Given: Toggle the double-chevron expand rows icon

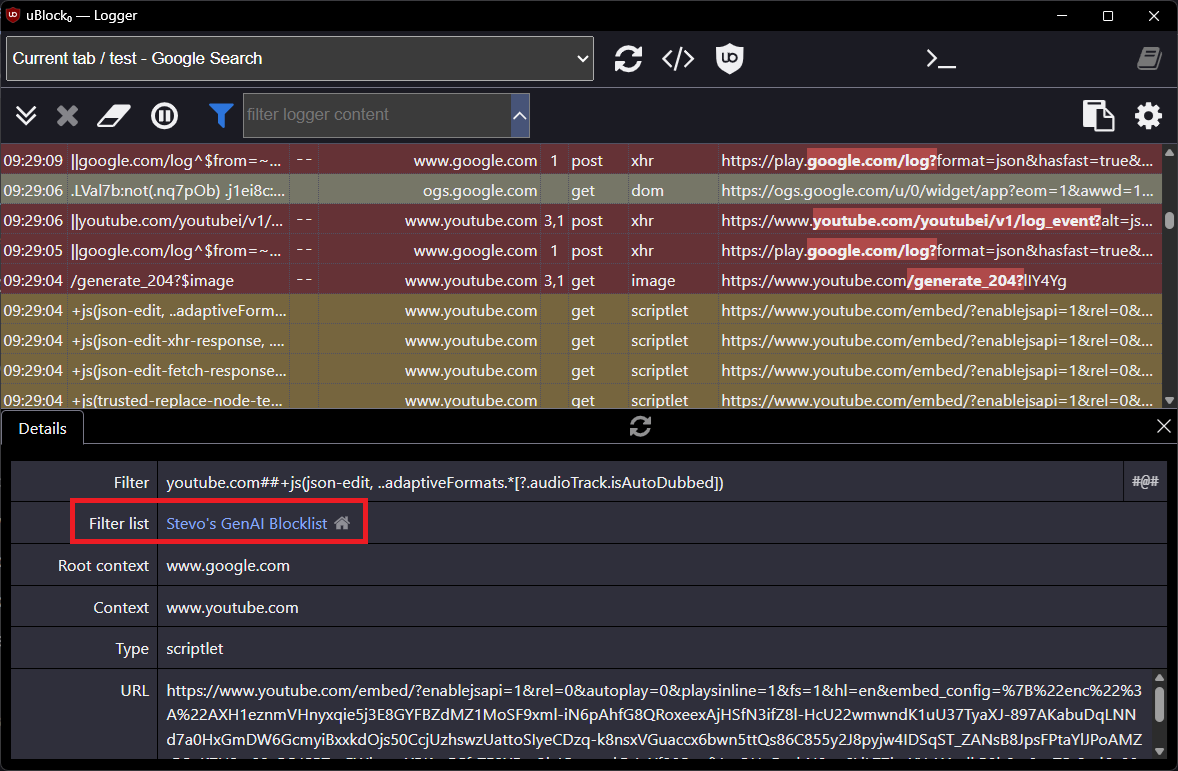Looking at the screenshot, I should (26, 116).
